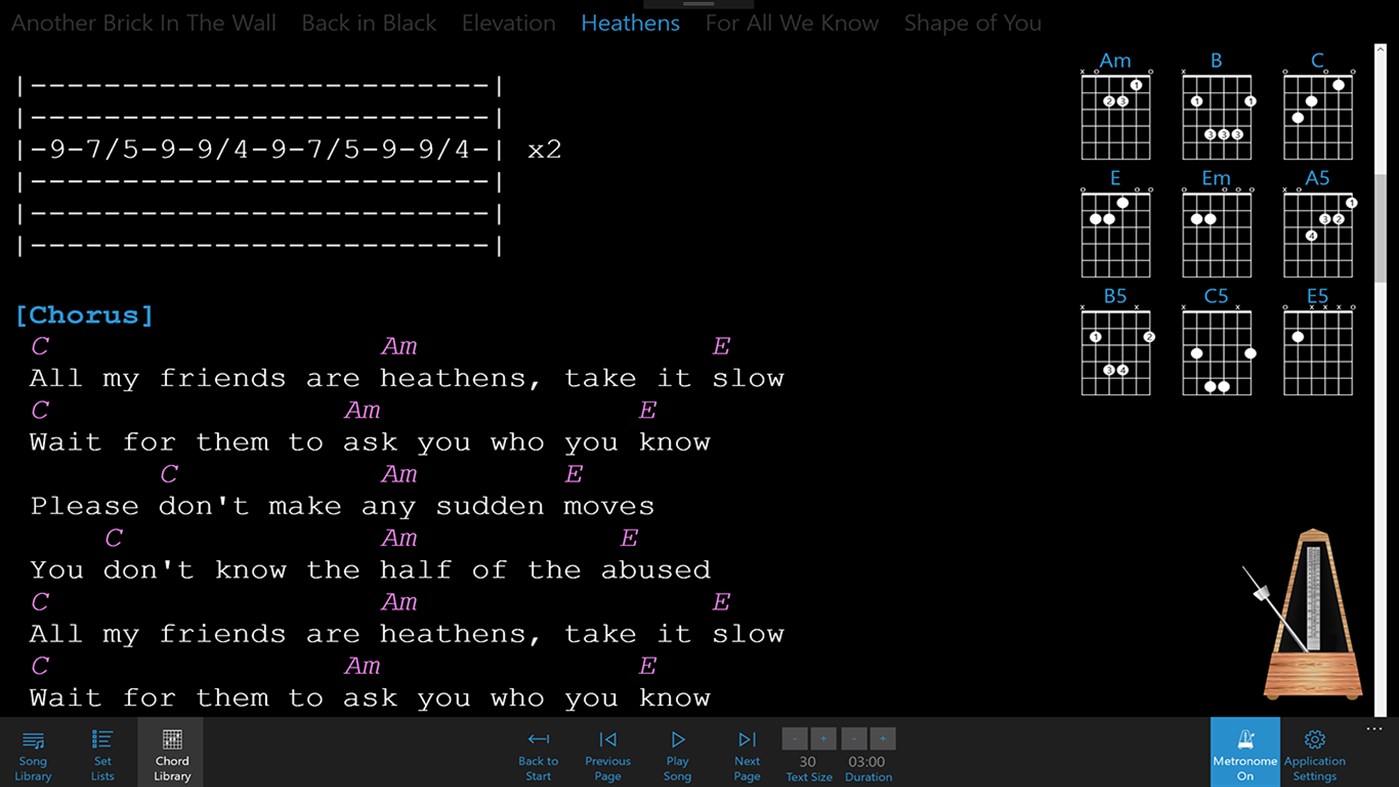This screenshot has width=1399, height=787.
Task: Go to the Previous Page
Action: (607, 752)
